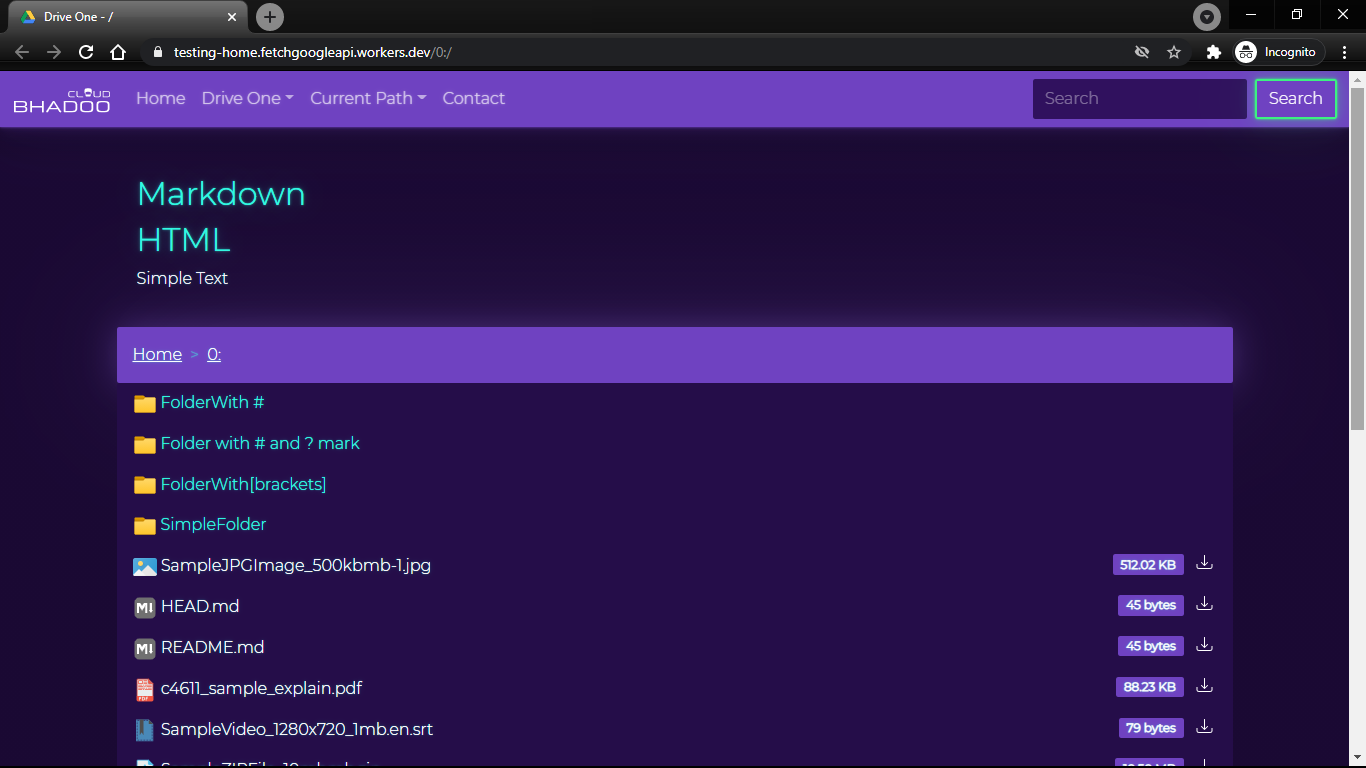
Task: Click the browser address bar URL
Action: pos(313,52)
